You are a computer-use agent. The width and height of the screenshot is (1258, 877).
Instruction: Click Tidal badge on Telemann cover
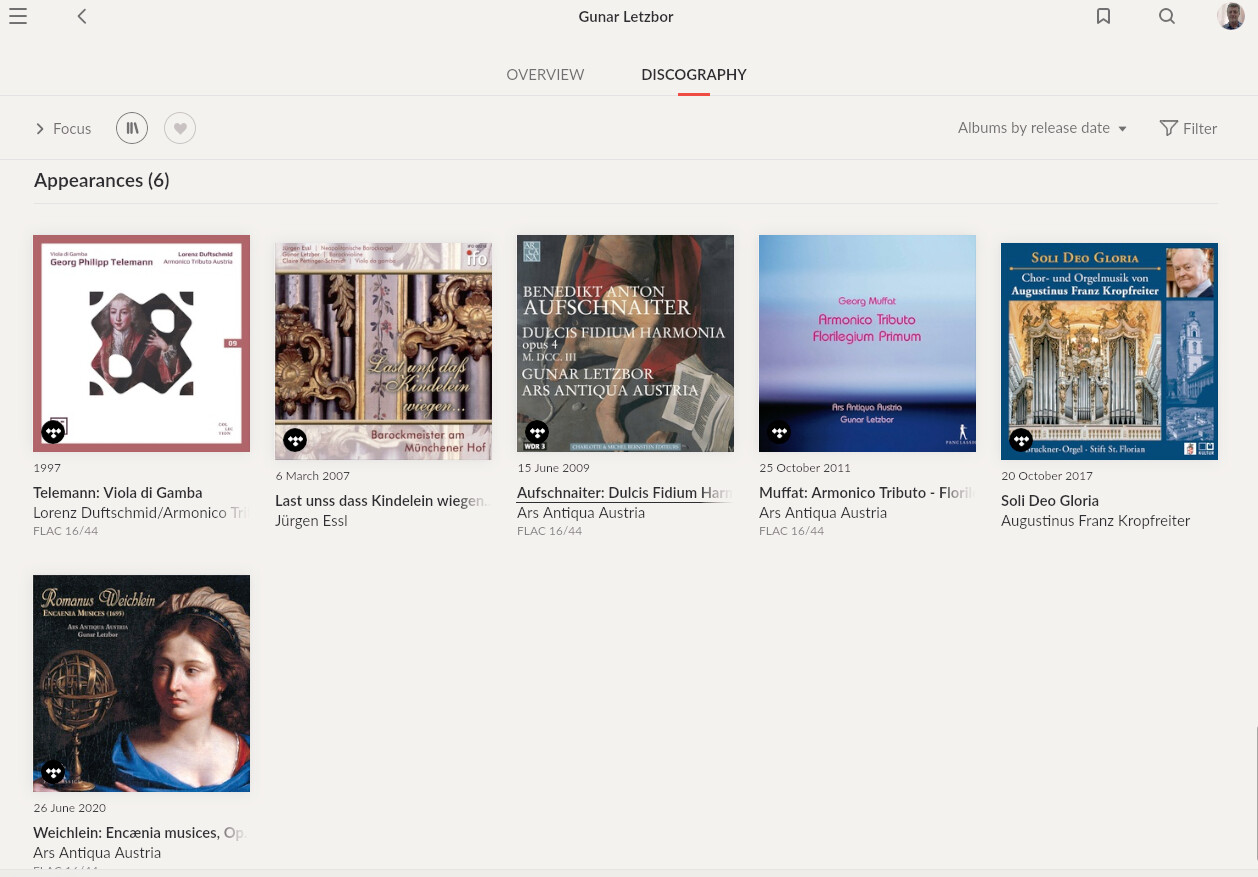53,432
